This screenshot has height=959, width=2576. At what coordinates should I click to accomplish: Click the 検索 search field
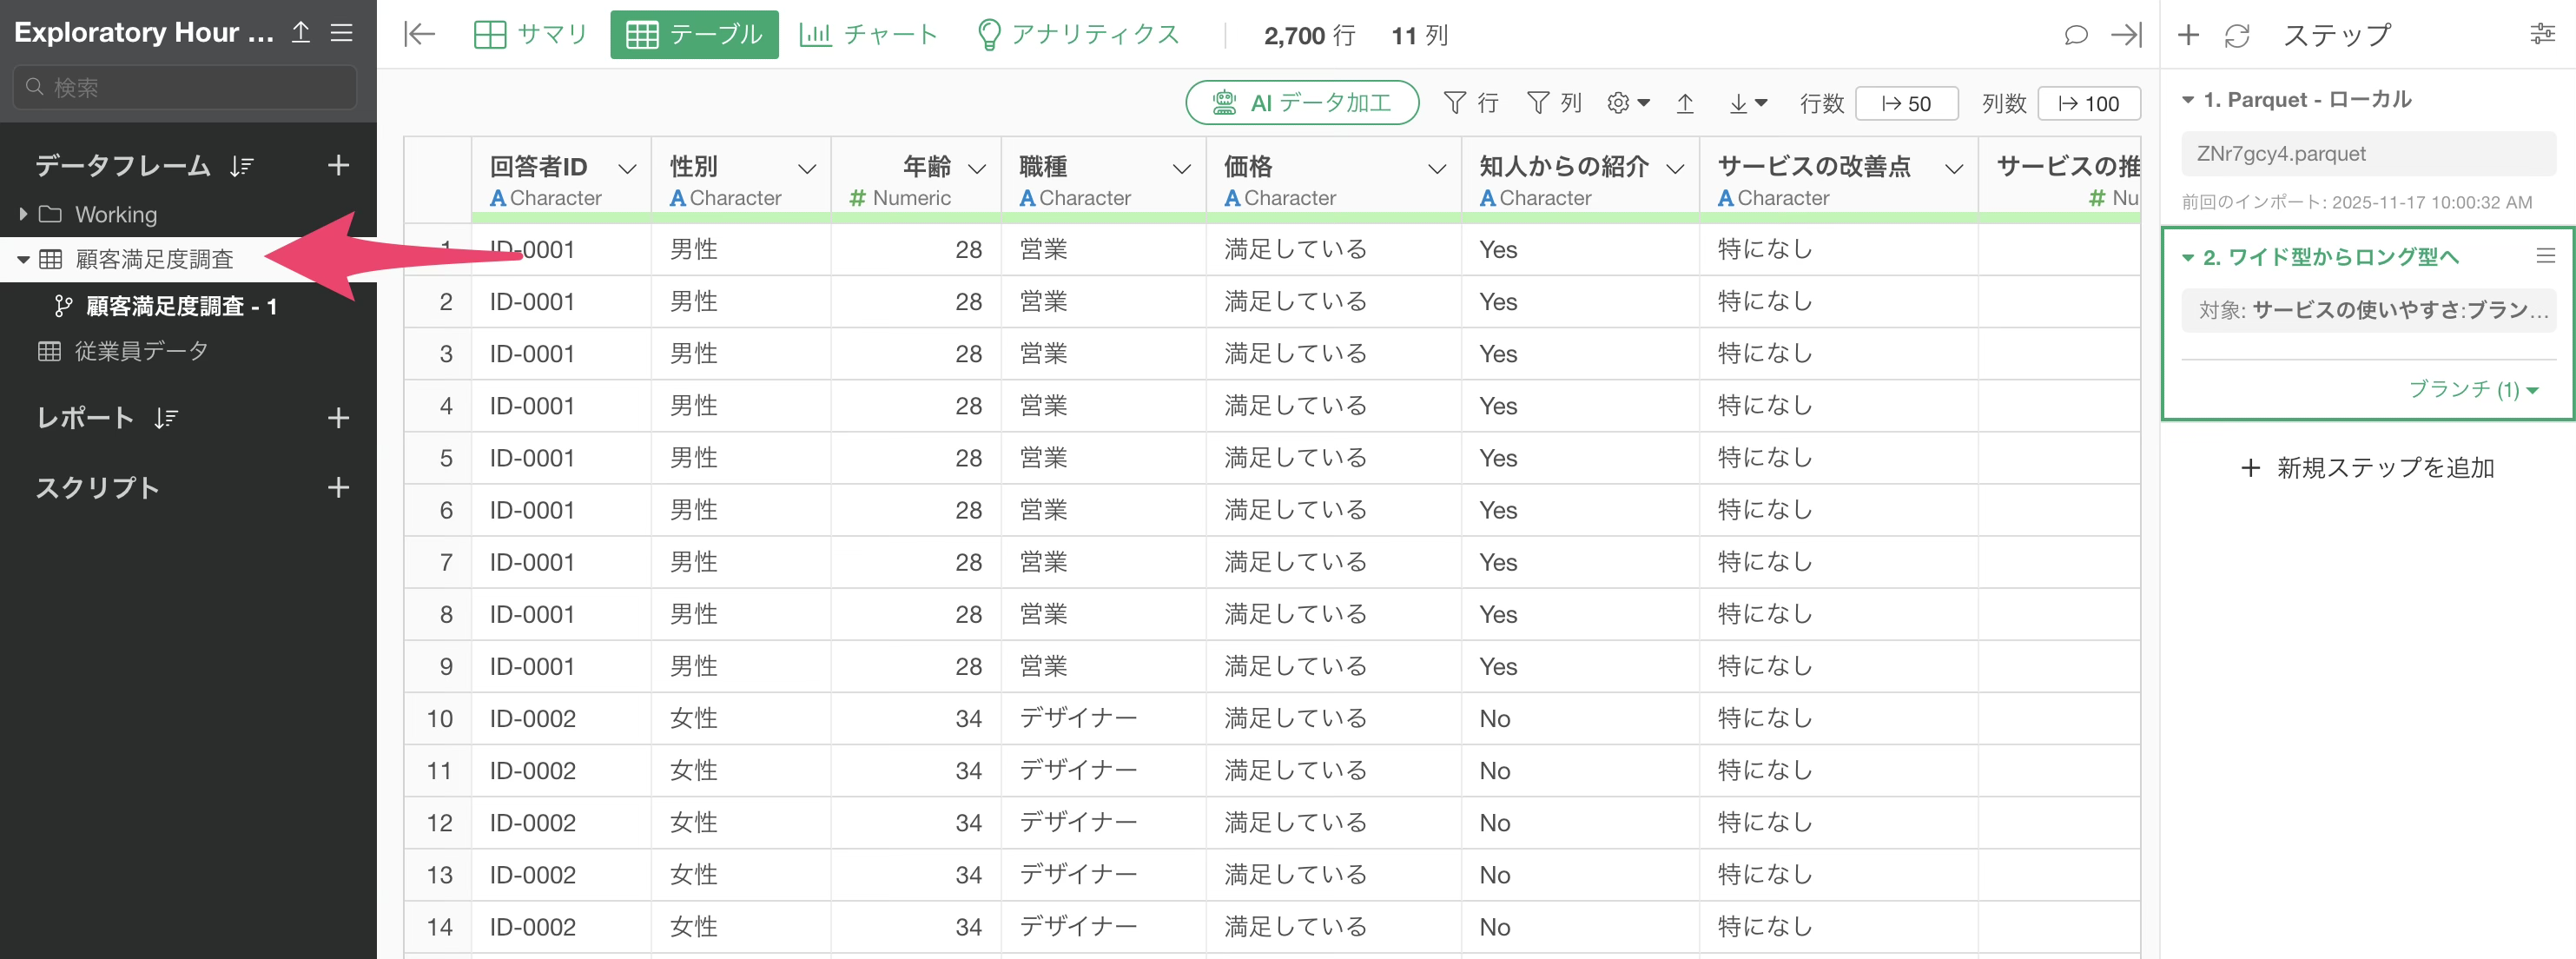coord(185,88)
